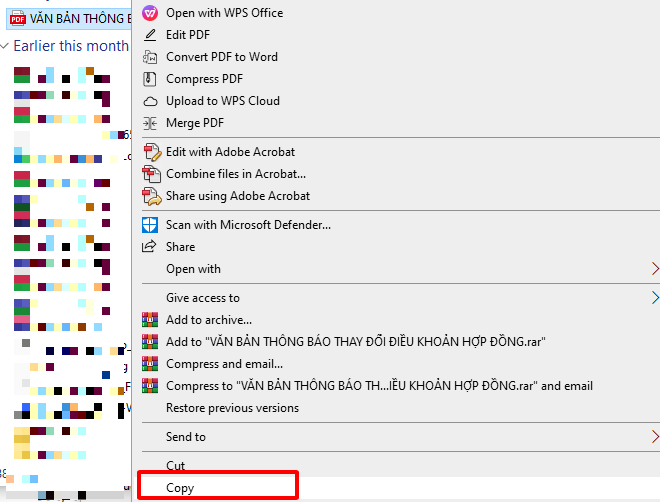Viewport: 660px width, 502px height.
Task: Select Restore previous versions
Action: pyautogui.click(x=232, y=408)
